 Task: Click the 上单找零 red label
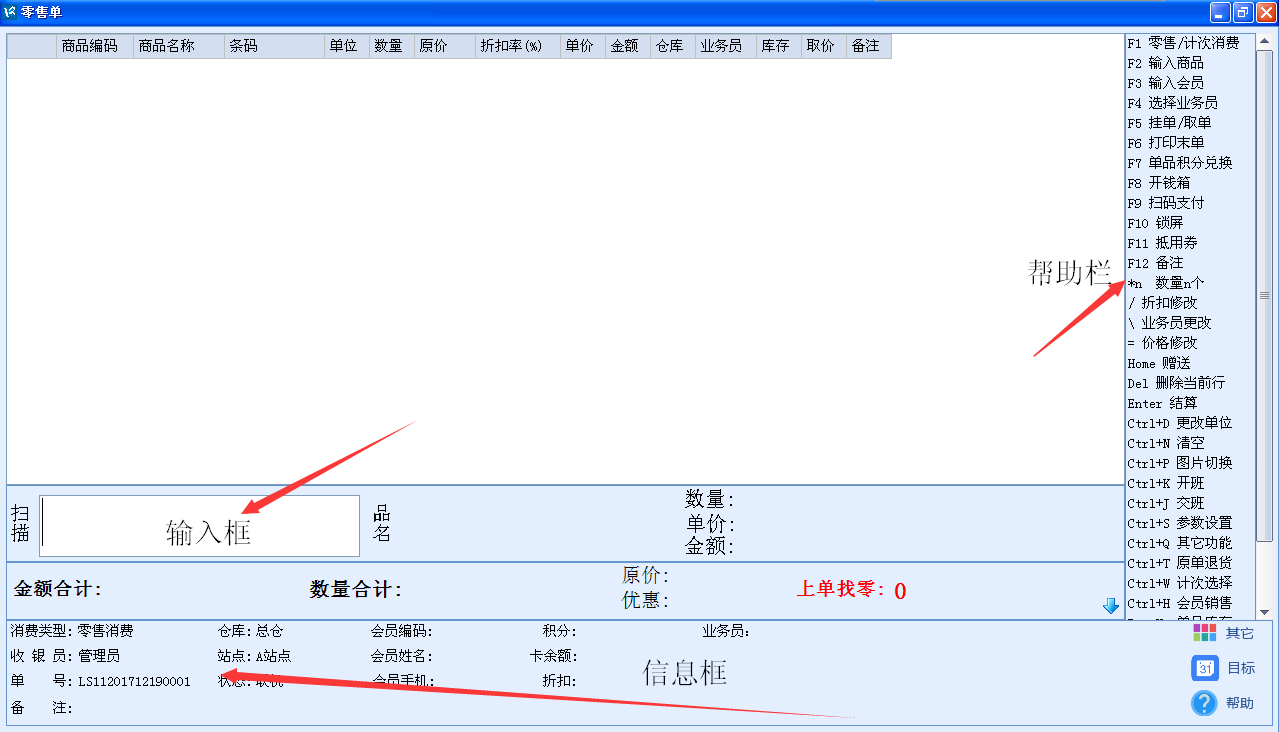click(840, 589)
